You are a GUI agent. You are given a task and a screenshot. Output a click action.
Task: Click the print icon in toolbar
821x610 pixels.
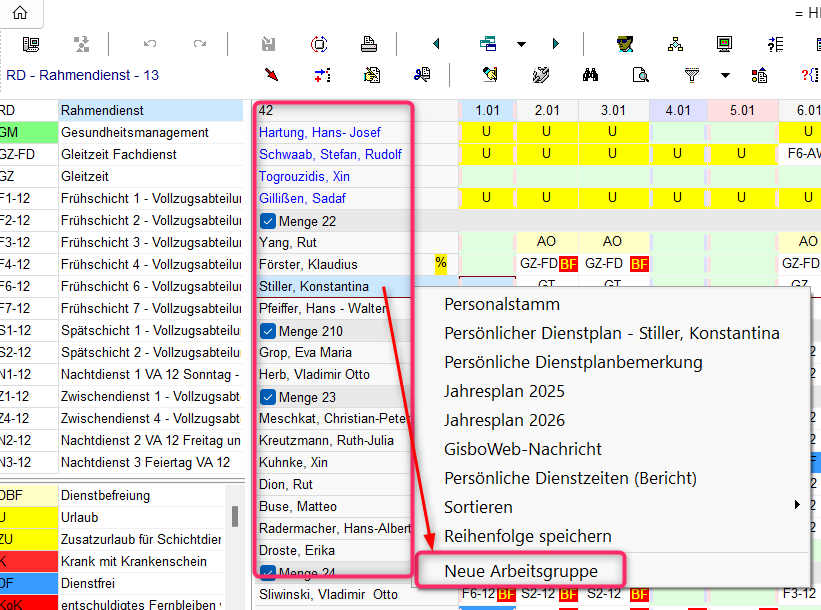[369, 44]
